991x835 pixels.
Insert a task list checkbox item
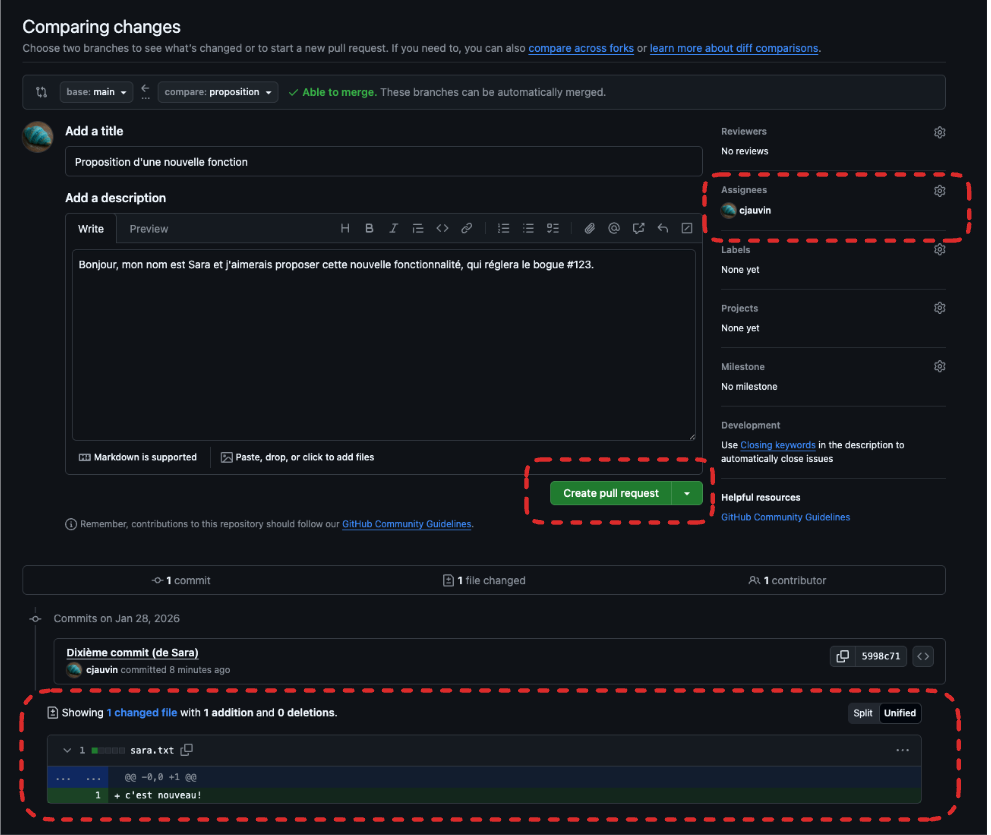(x=553, y=229)
